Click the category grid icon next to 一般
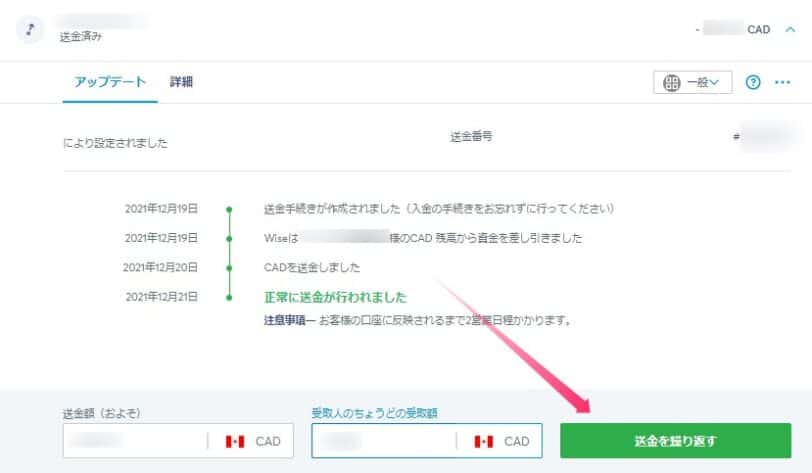The image size is (812, 473). pyautogui.click(x=672, y=82)
